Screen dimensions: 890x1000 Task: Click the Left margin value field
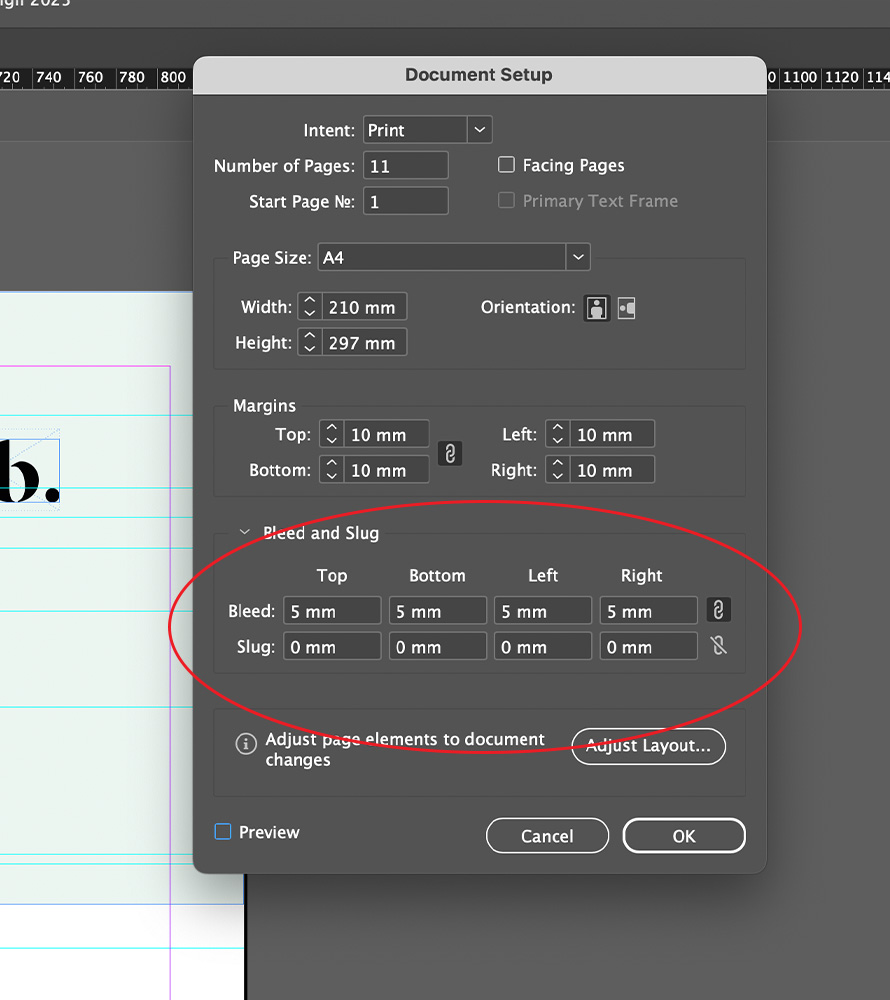coord(612,434)
